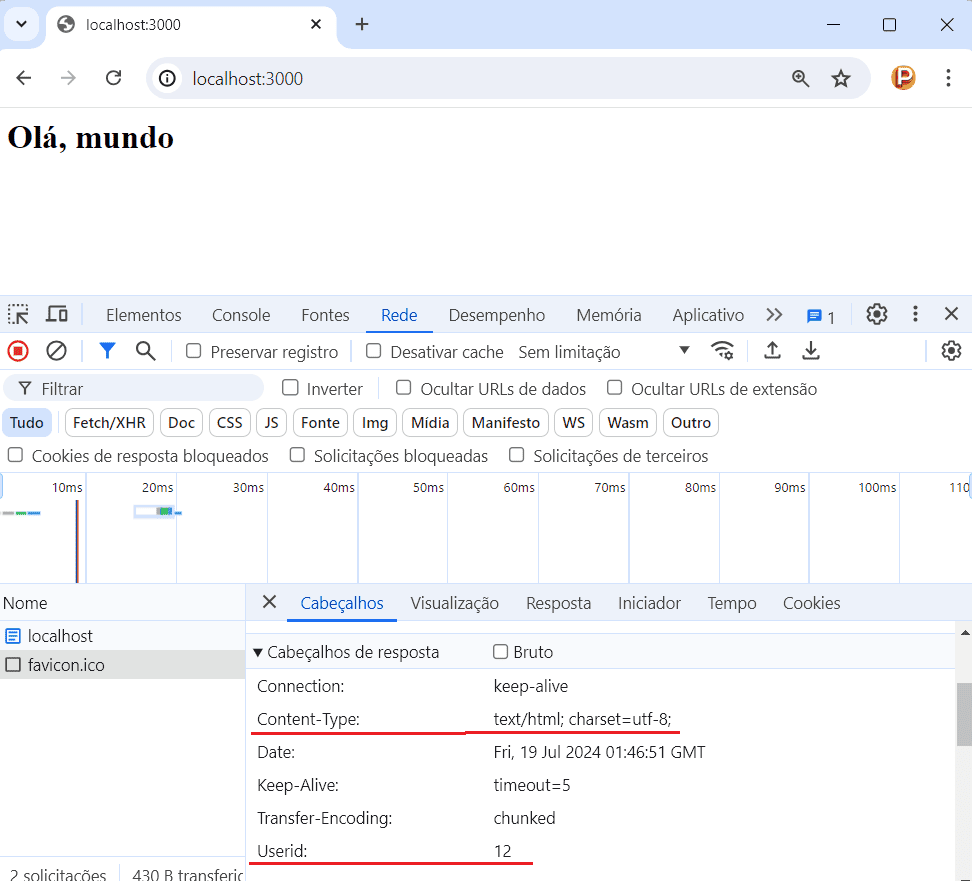The height and width of the screenshot is (881, 972).
Task: Click the export HAR download icon
Action: [x=811, y=351]
